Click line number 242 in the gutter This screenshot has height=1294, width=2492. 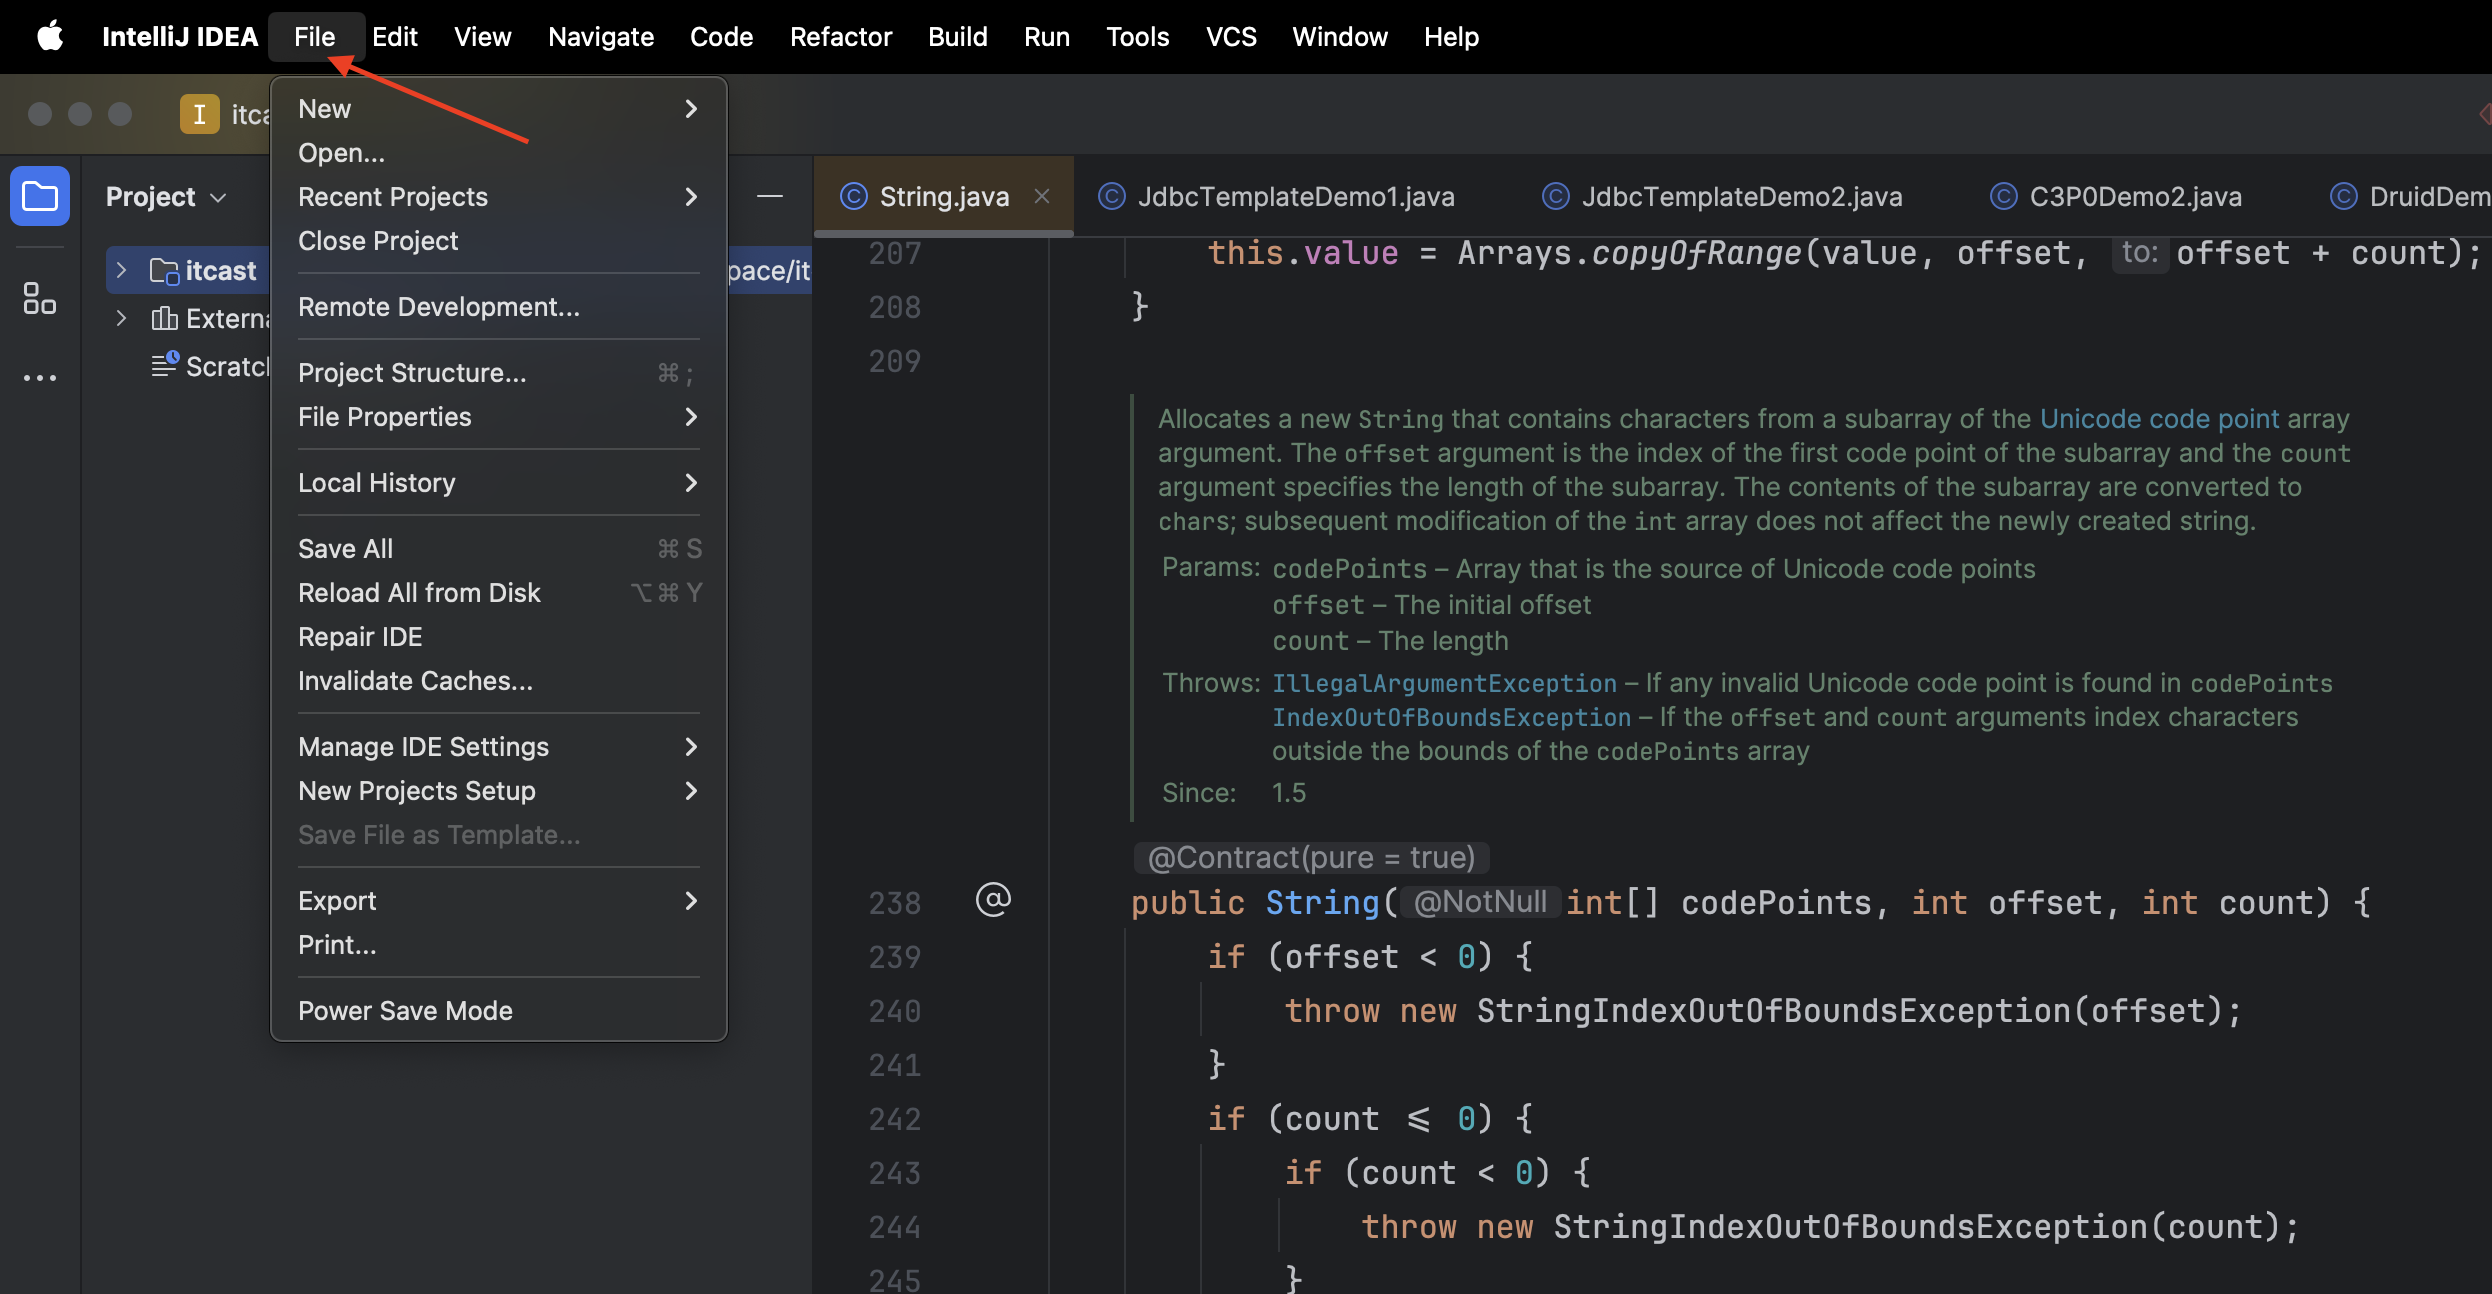click(x=894, y=1118)
